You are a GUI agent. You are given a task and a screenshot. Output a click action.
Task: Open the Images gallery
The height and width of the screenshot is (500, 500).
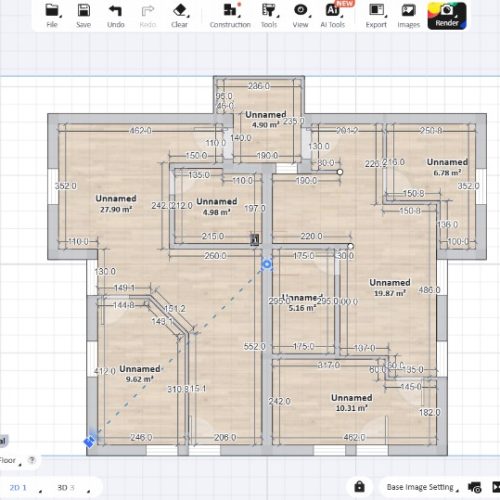[x=409, y=16]
